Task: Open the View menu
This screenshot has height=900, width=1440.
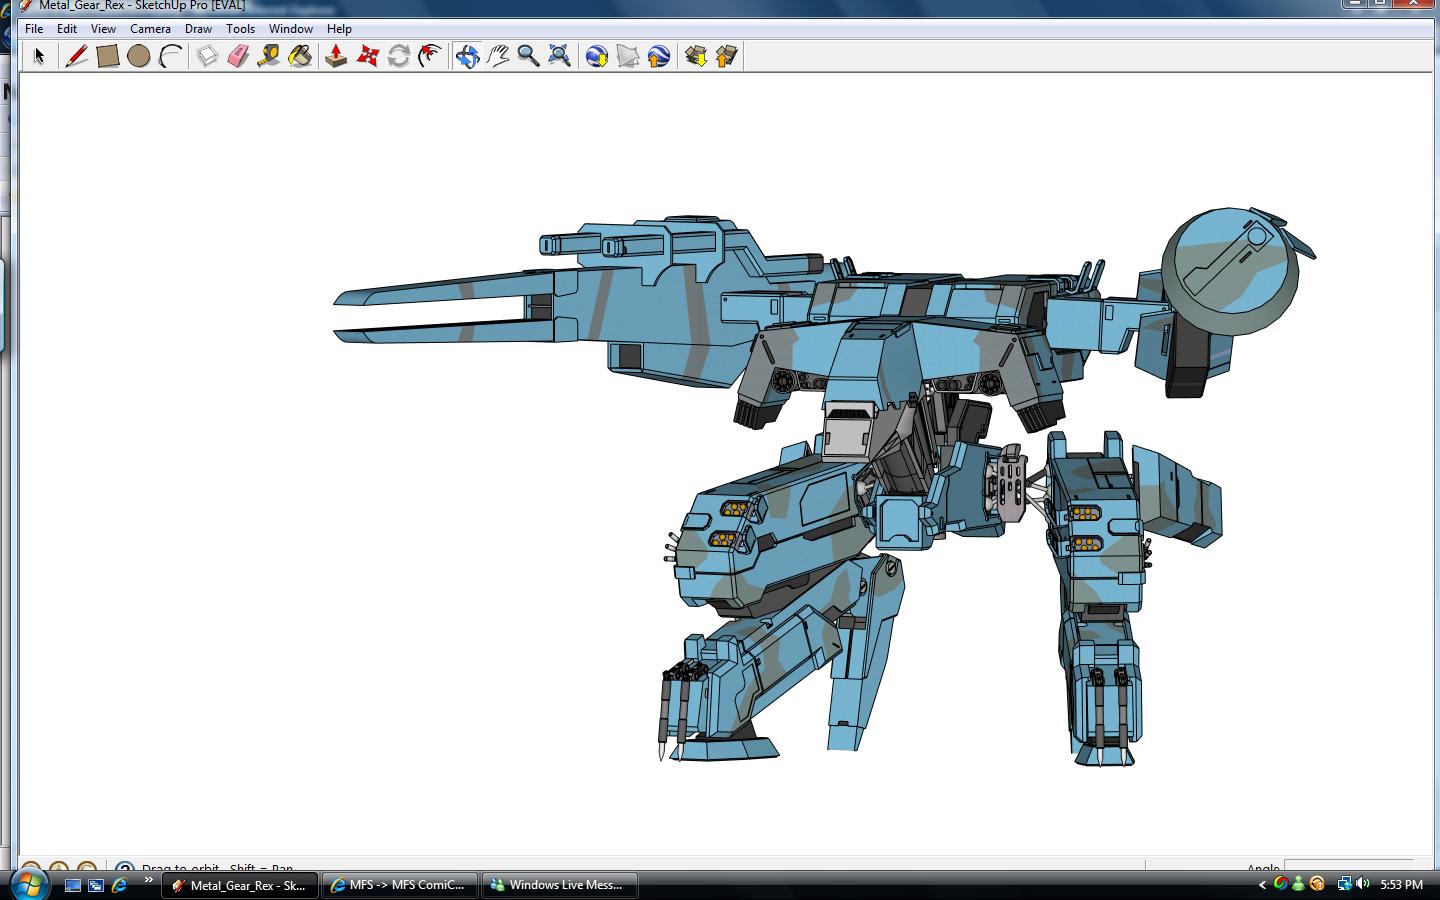Action: tap(103, 29)
